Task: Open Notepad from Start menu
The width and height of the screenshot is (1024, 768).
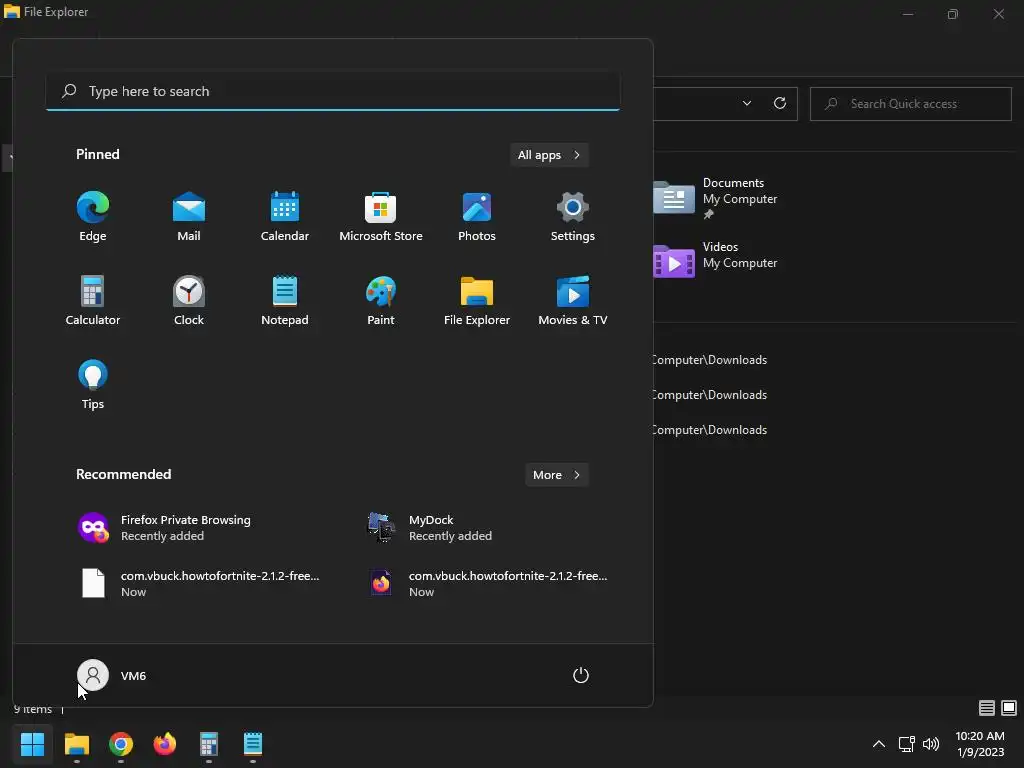Action: point(285,301)
